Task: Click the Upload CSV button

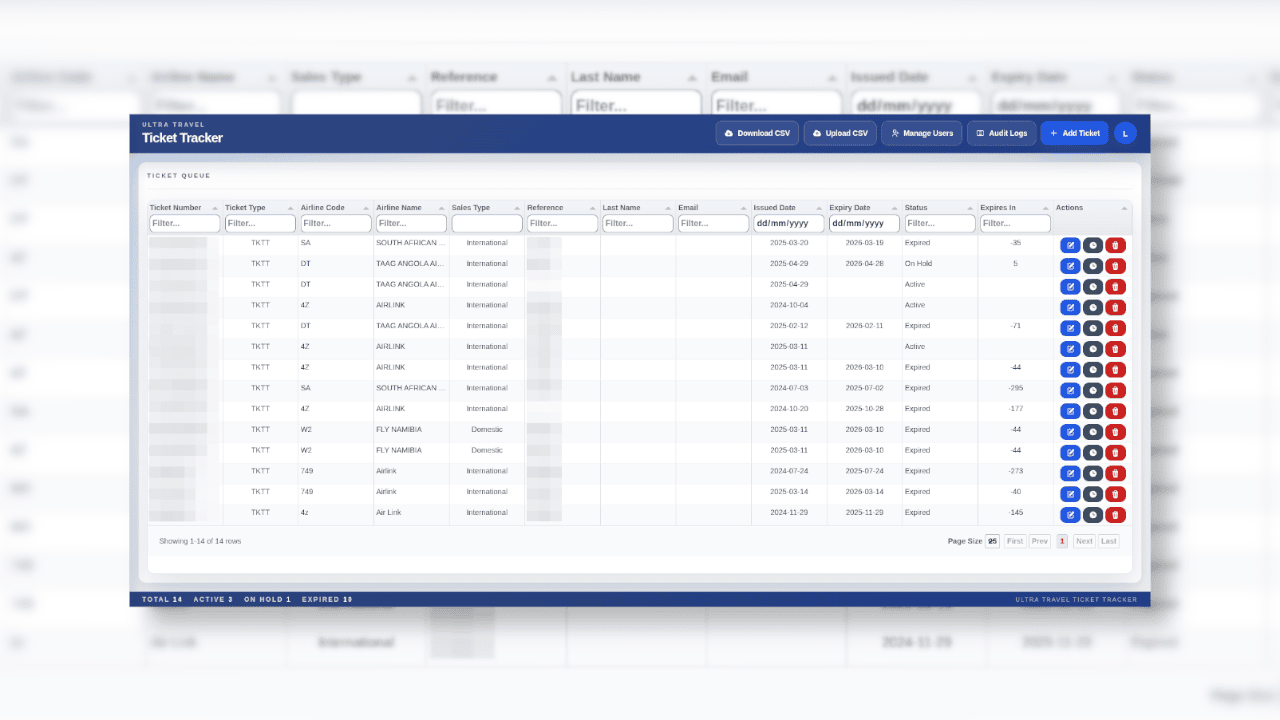Action: coord(840,133)
